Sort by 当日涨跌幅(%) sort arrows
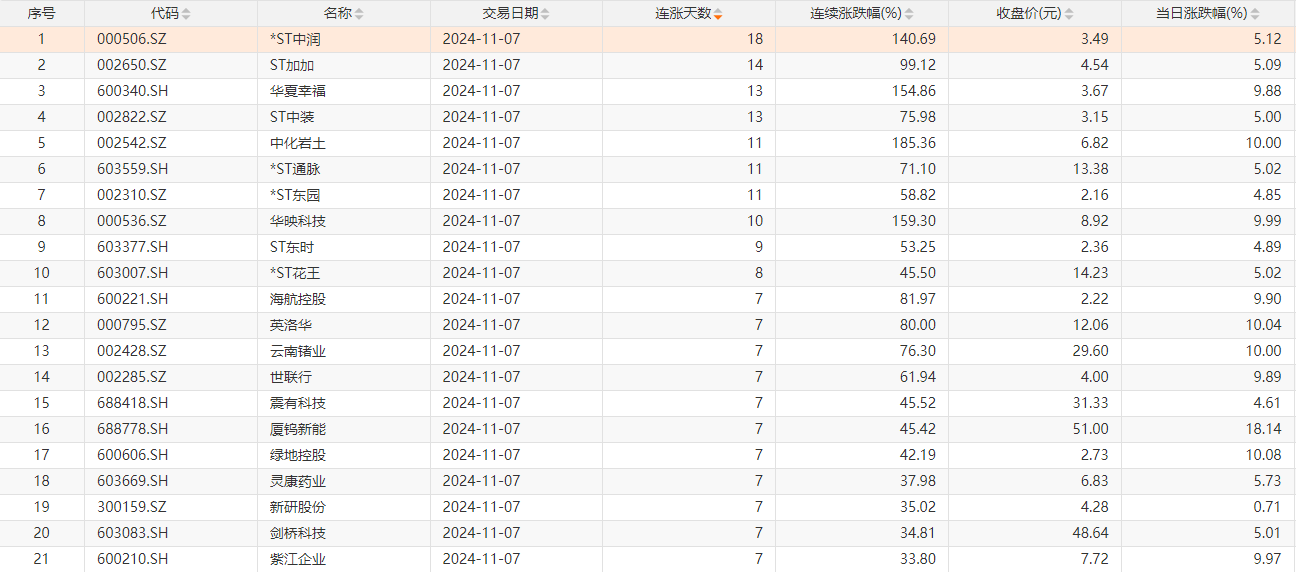Image resolution: width=1296 pixels, height=572 pixels. [1255, 14]
